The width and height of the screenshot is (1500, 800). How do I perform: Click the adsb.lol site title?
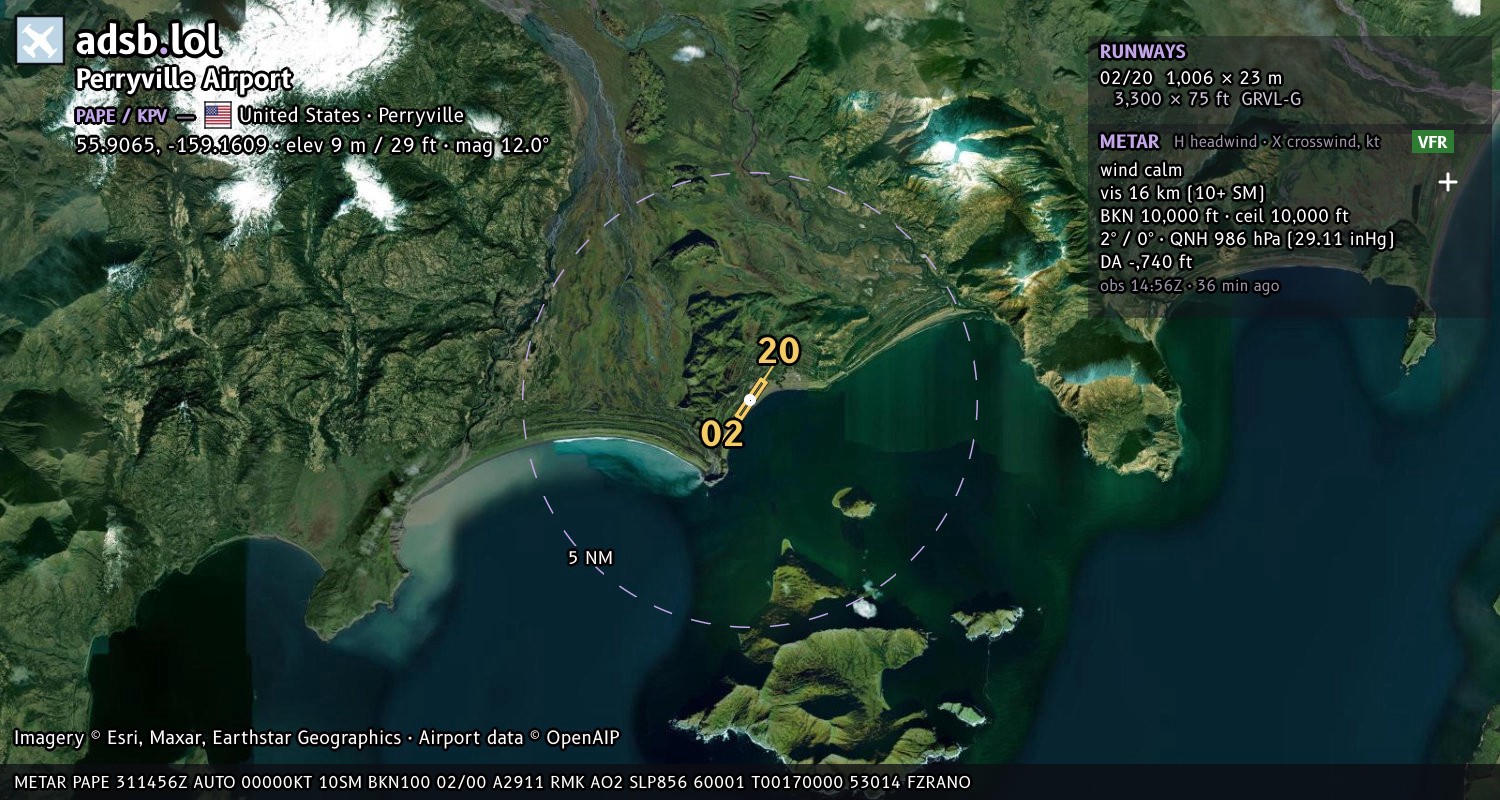click(x=148, y=40)
